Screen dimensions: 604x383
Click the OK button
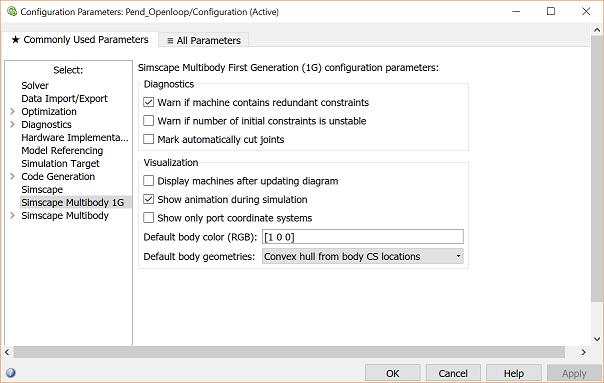point(393,373)
